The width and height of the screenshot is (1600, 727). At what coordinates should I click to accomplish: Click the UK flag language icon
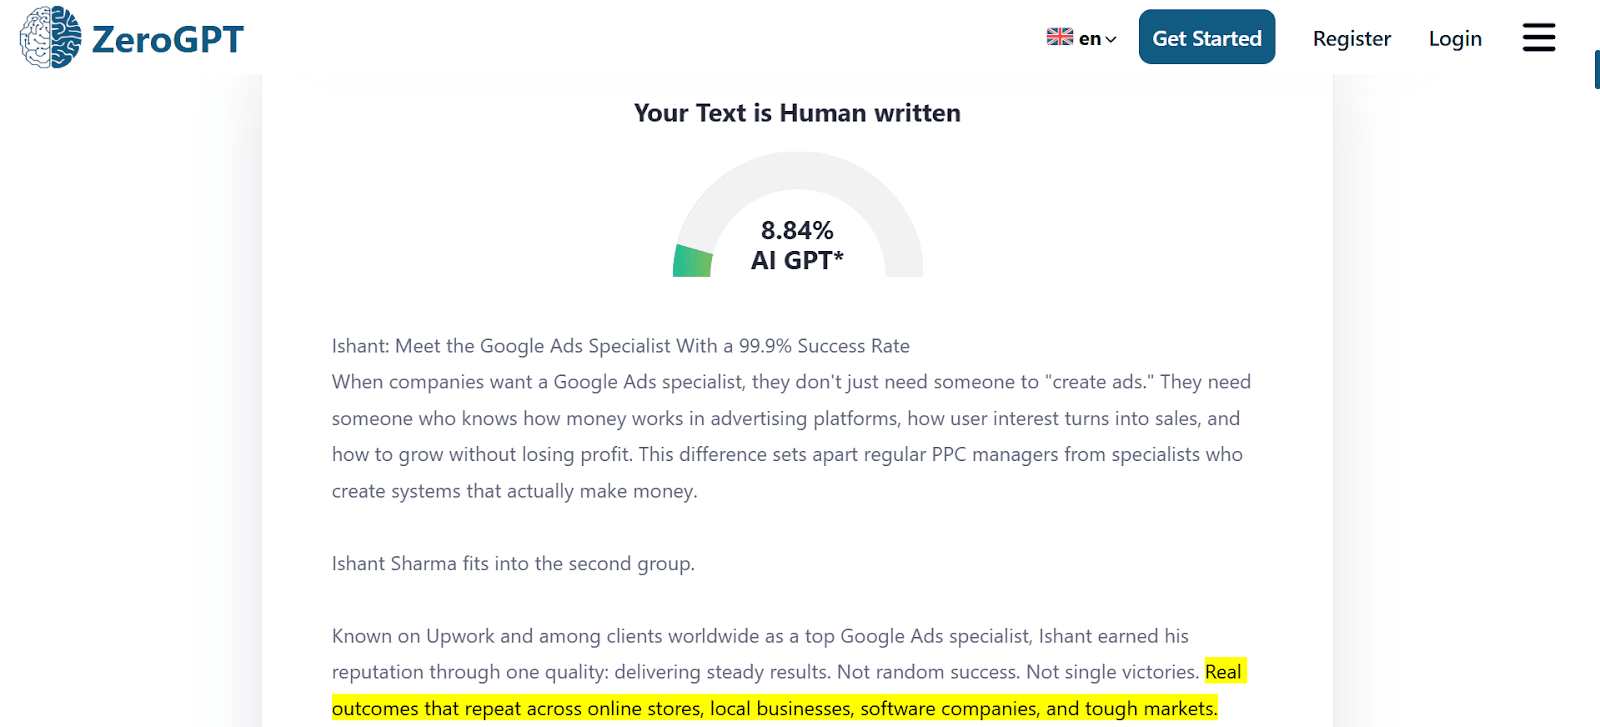point(1059,37)
